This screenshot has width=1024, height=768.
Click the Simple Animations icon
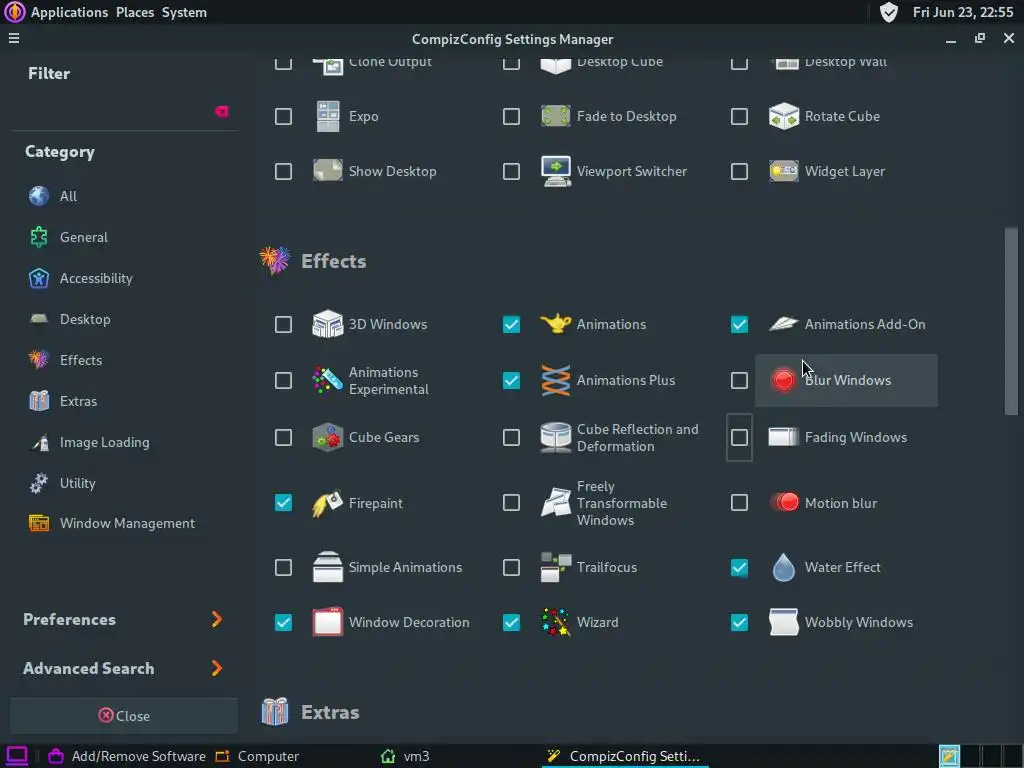click(x=327, y=567)
